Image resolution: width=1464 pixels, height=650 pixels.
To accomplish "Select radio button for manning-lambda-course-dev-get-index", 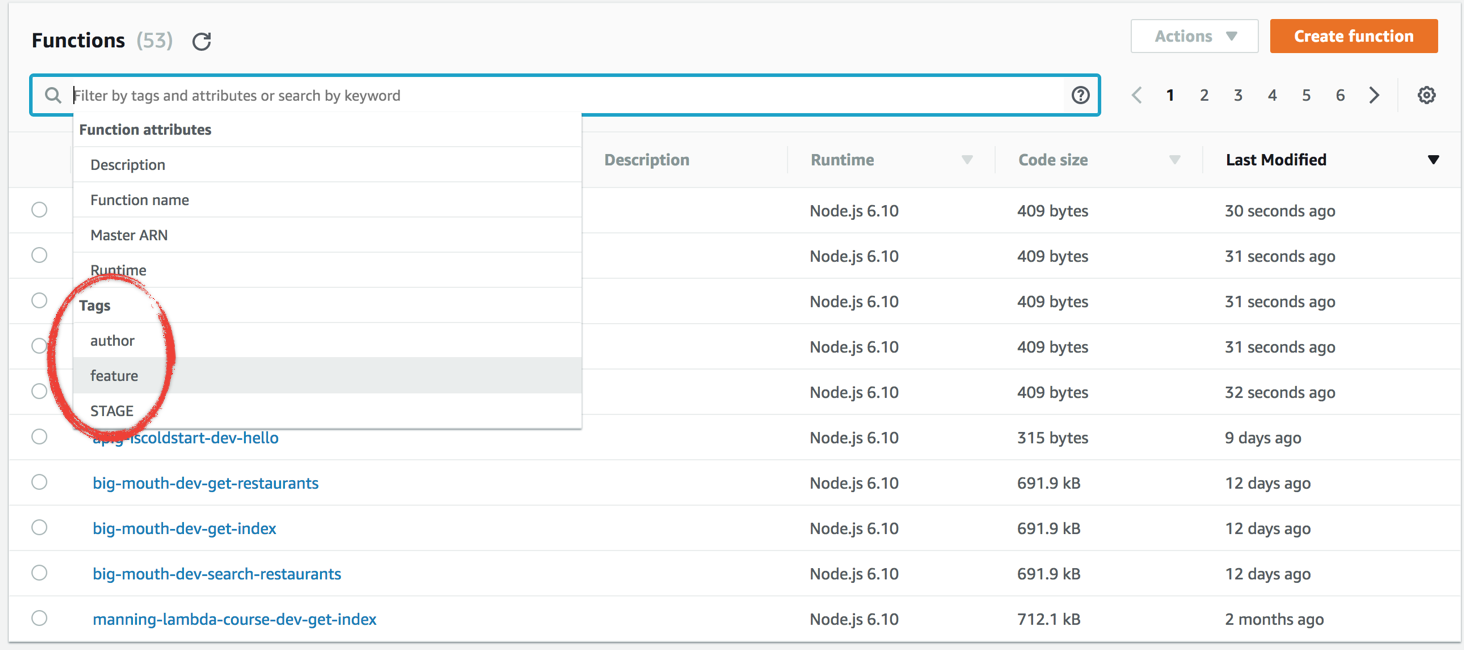I will [39, 618].
